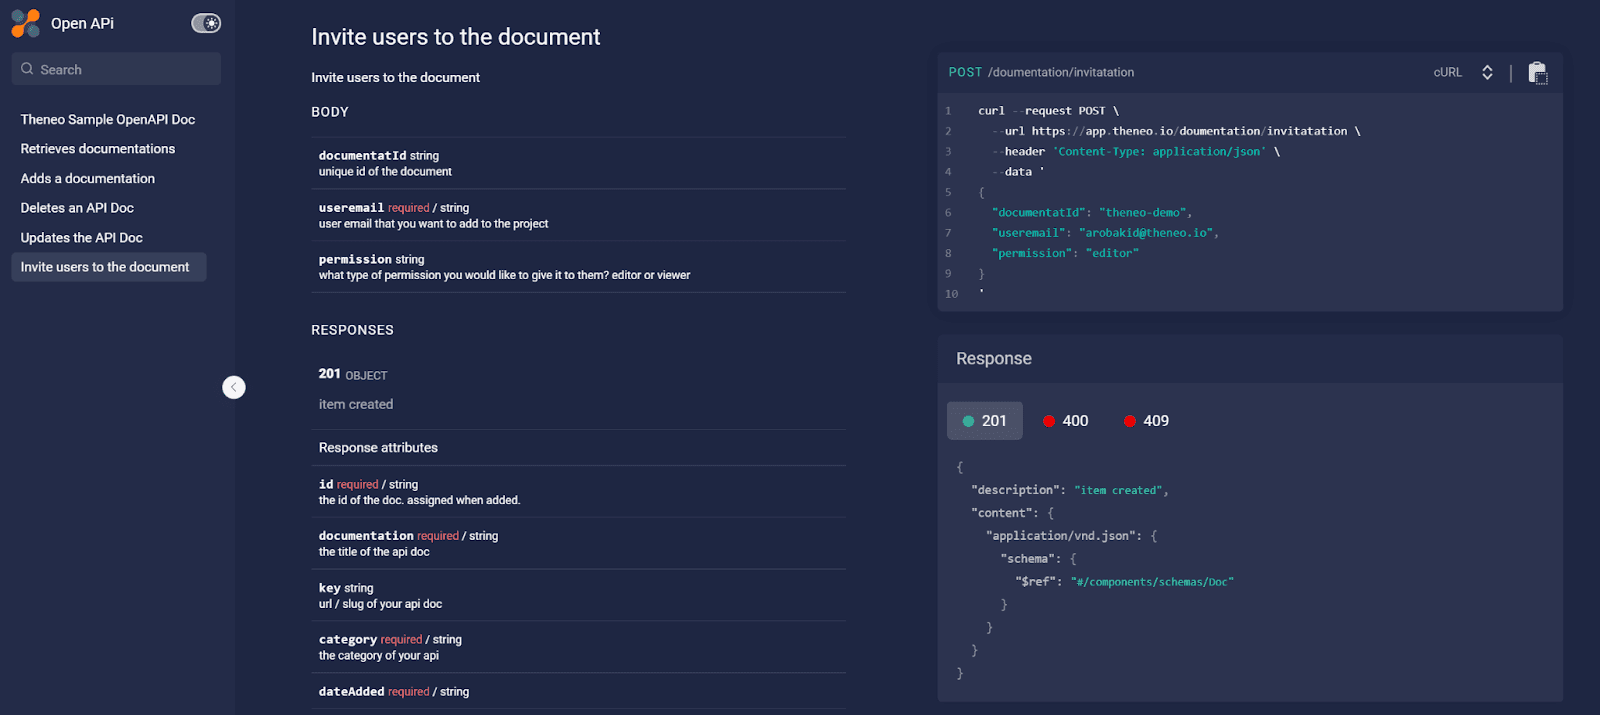Click the page title Invite users heading

[x=455, y=37]
